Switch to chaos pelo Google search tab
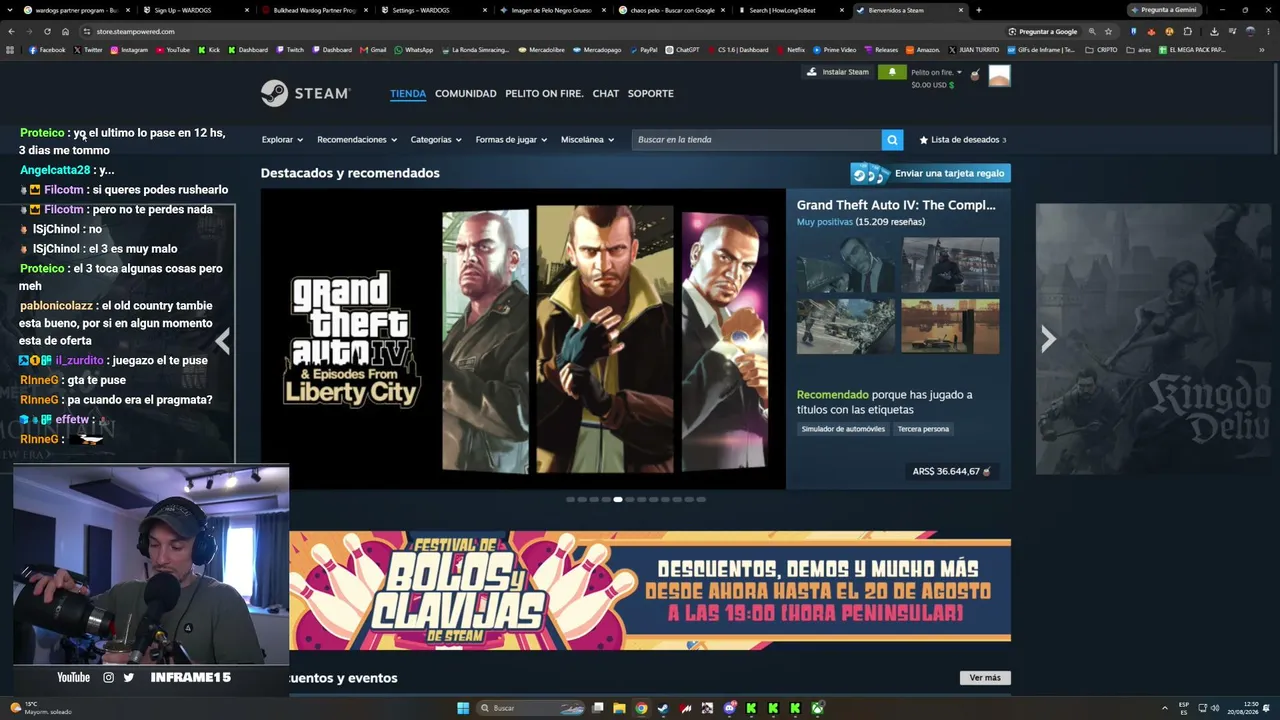The width and height of the screenshot is (1280, 720). click(x=670, y=10)
